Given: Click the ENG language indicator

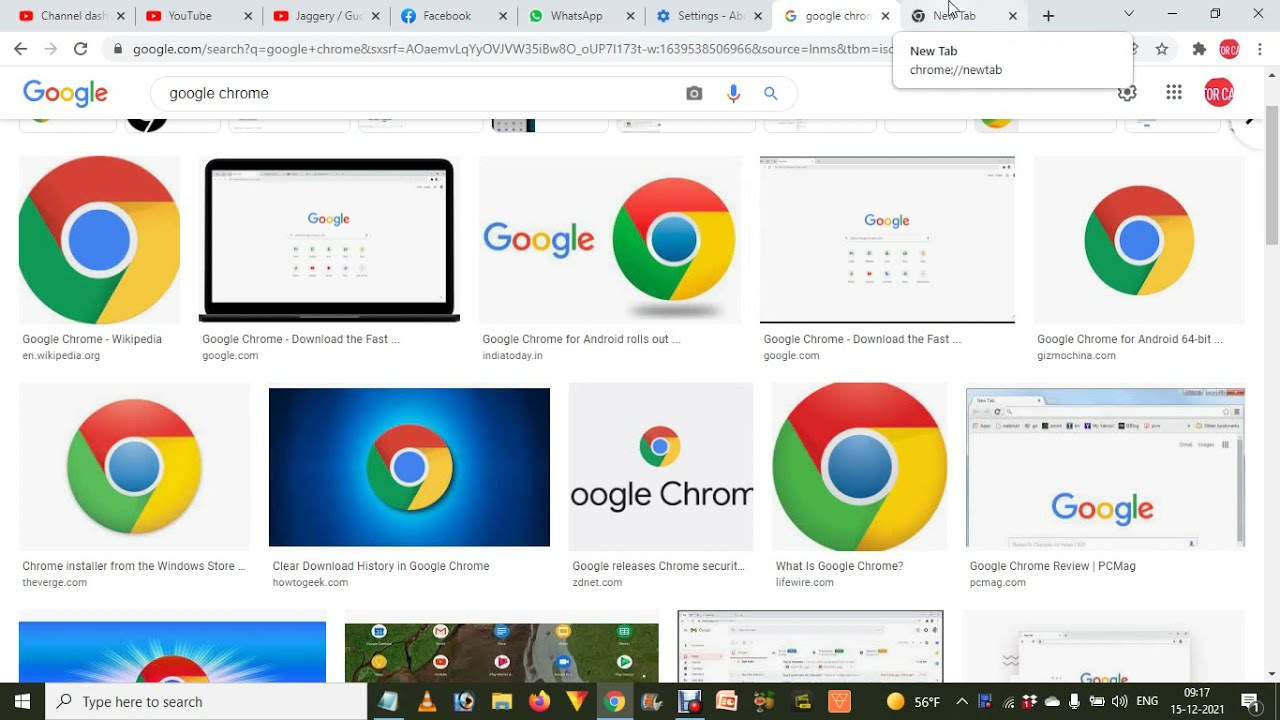Looking at the screenshot, I should (x=1148, y=702).
